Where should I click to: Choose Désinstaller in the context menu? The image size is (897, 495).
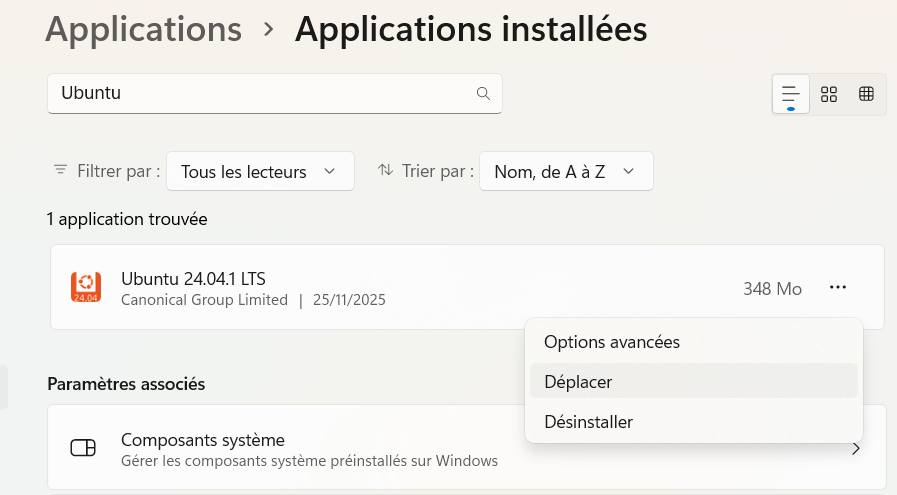[x=693, y=422]
